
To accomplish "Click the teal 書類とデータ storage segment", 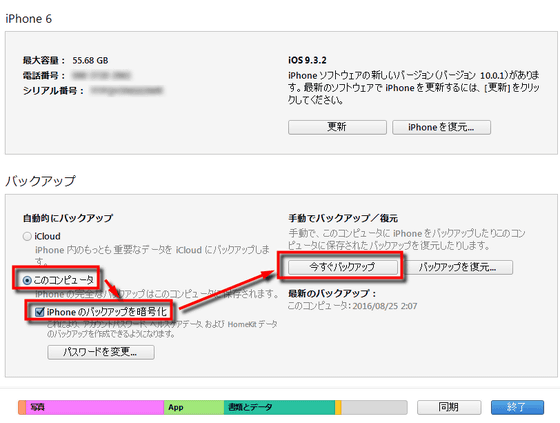I will click(279, 407).
